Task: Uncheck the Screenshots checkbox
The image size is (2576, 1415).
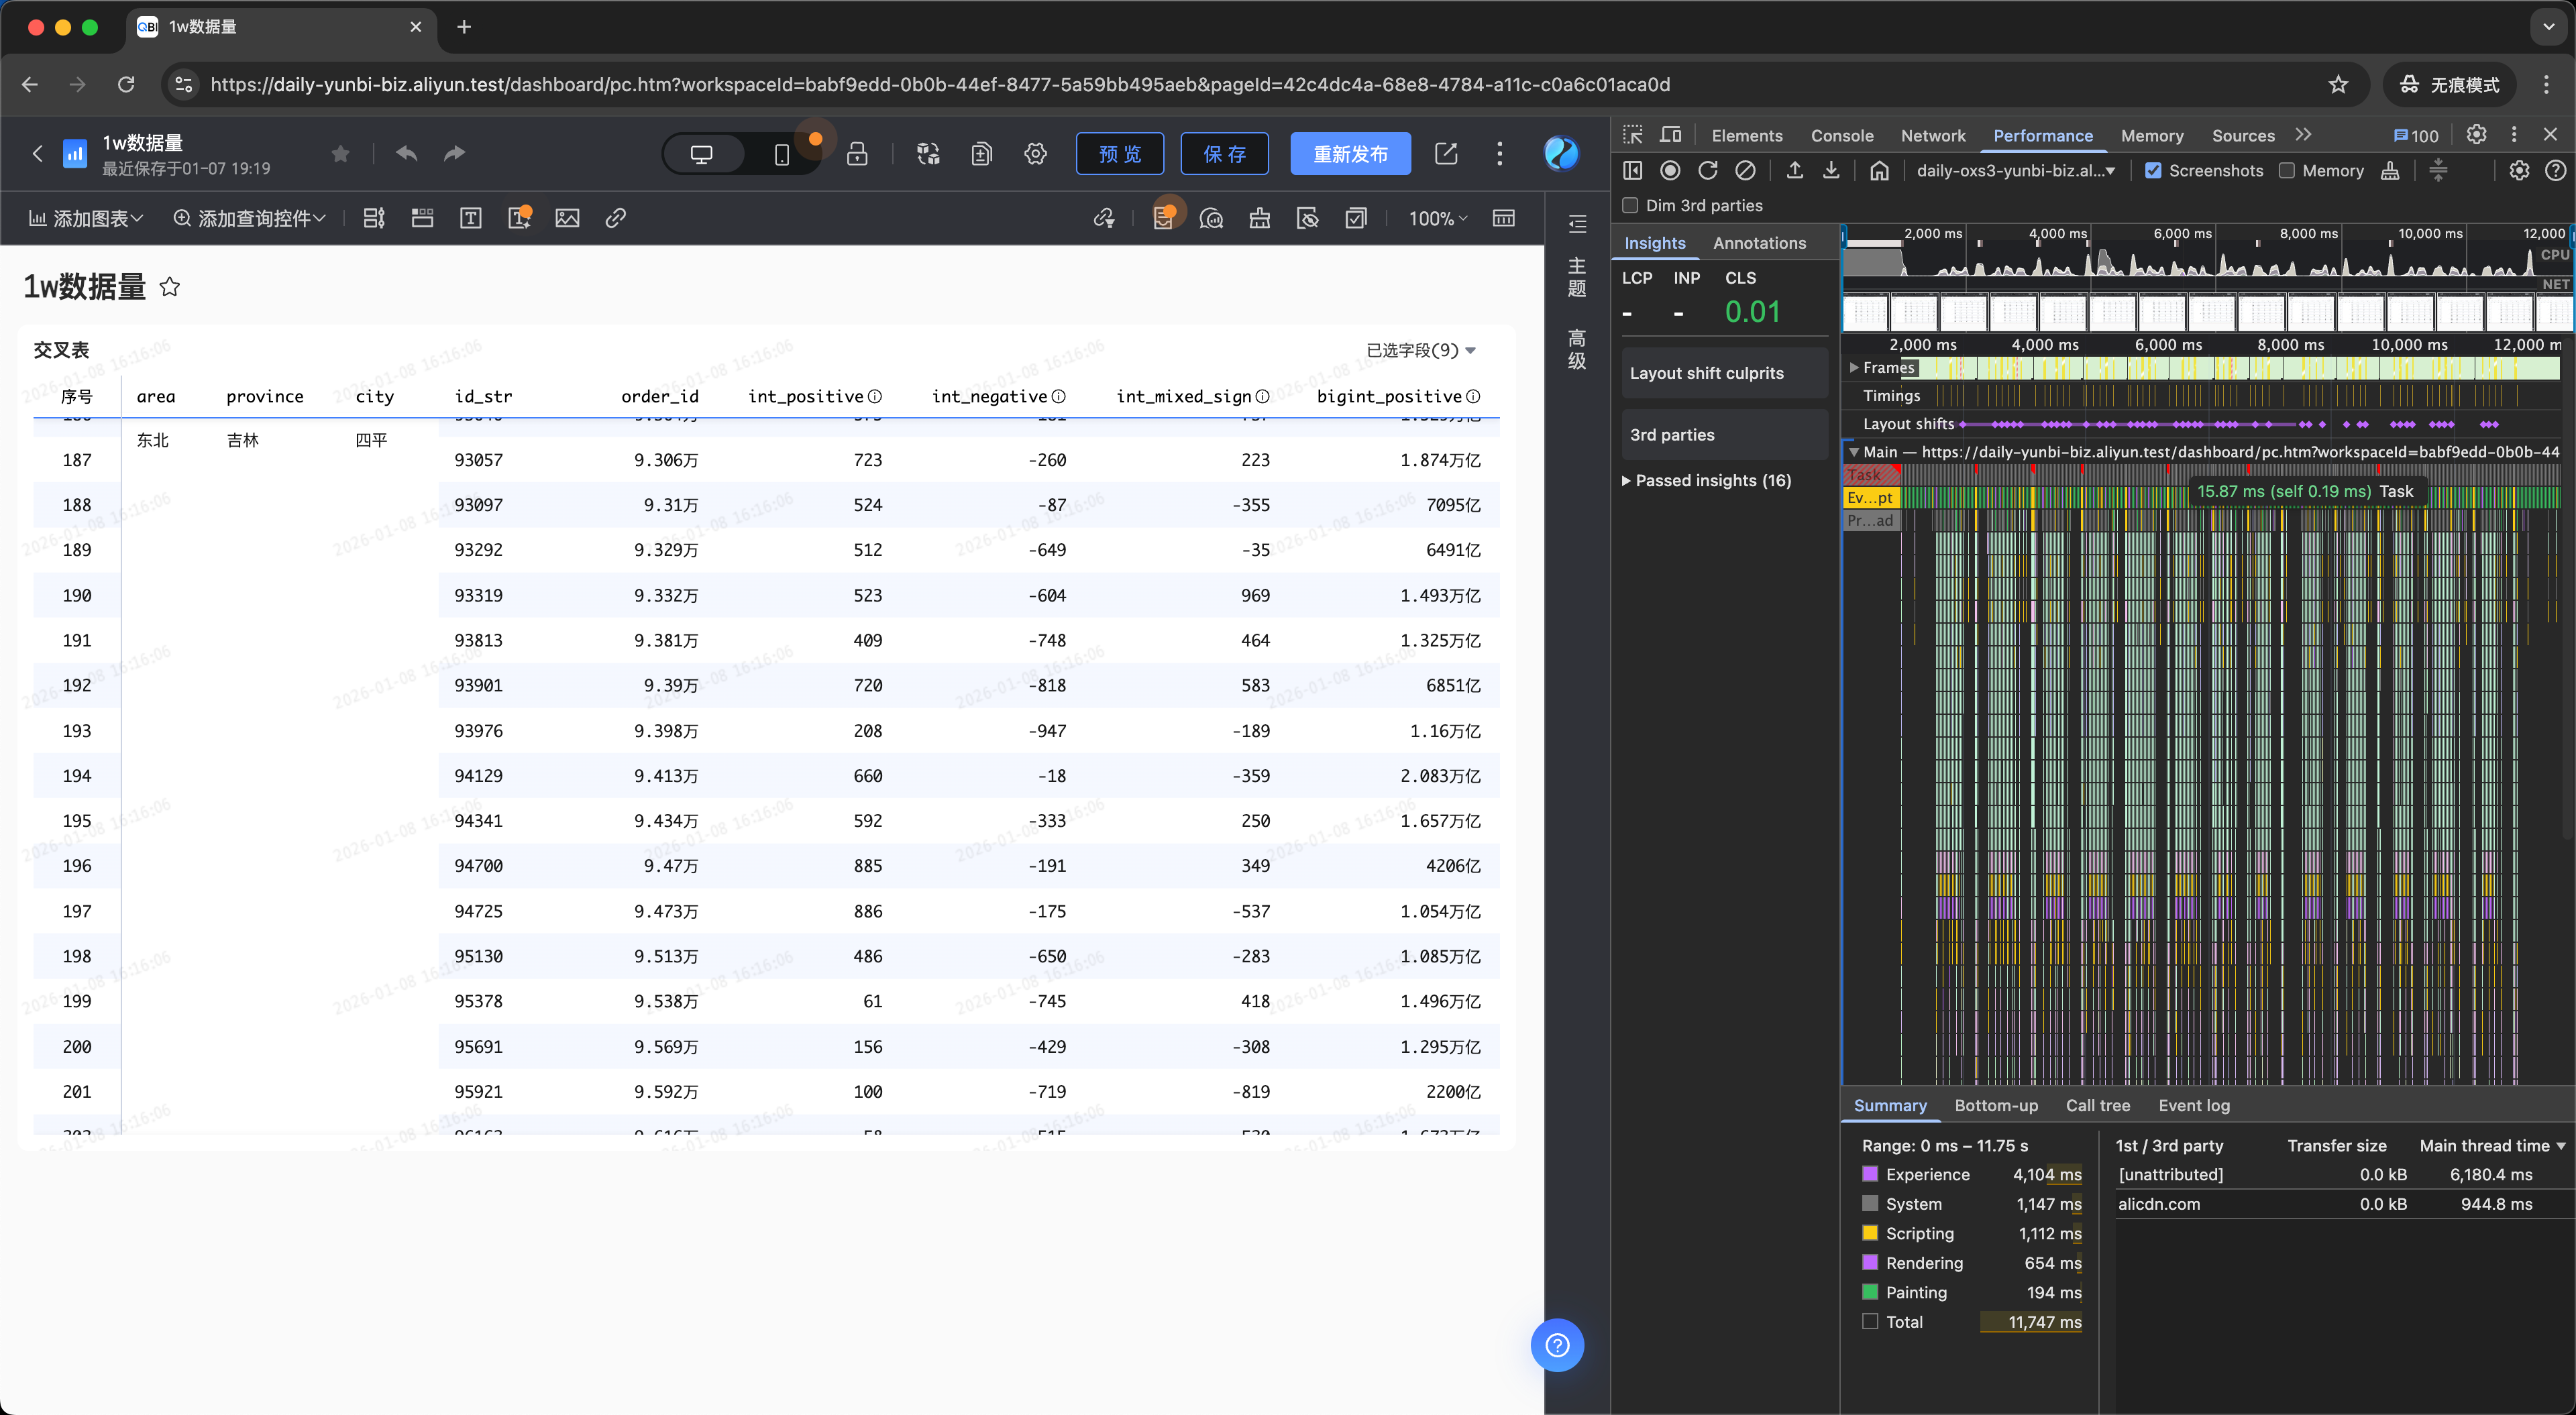Action: [2154, 171]
